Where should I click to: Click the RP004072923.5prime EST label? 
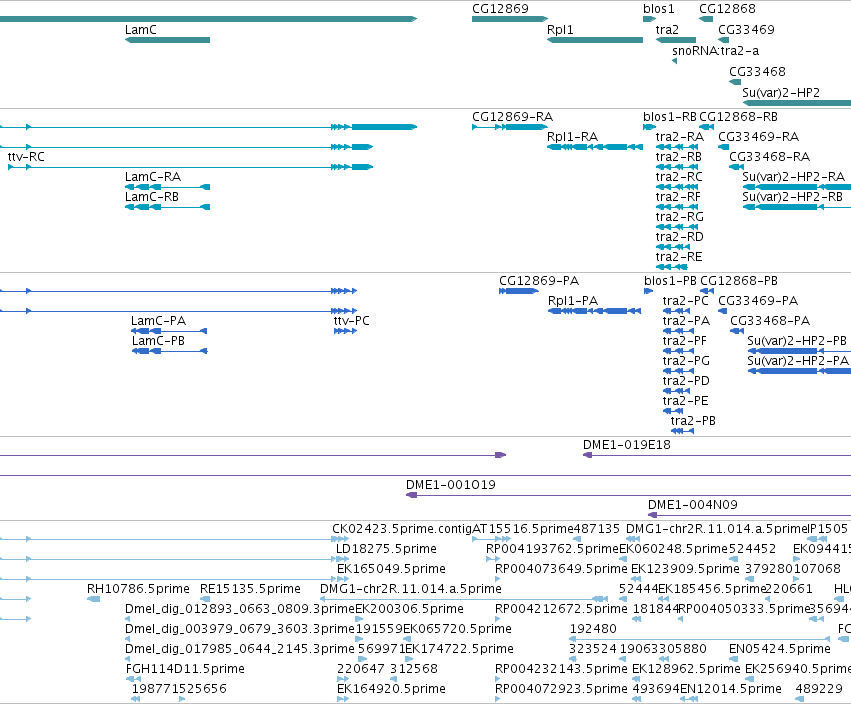click(x=561, y=689)
